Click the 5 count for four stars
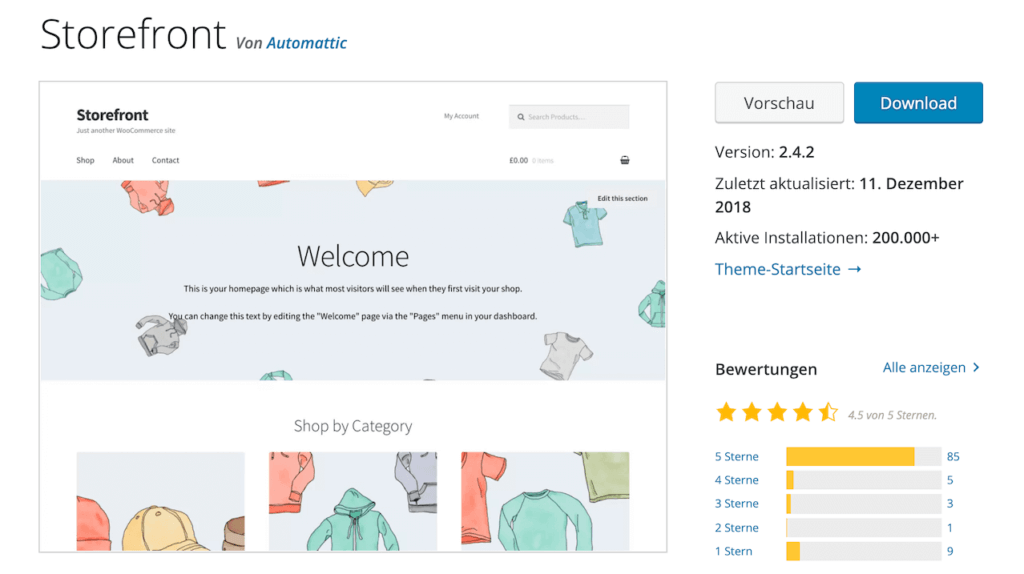Screen dimensions: 1024x574 [950, 480]
